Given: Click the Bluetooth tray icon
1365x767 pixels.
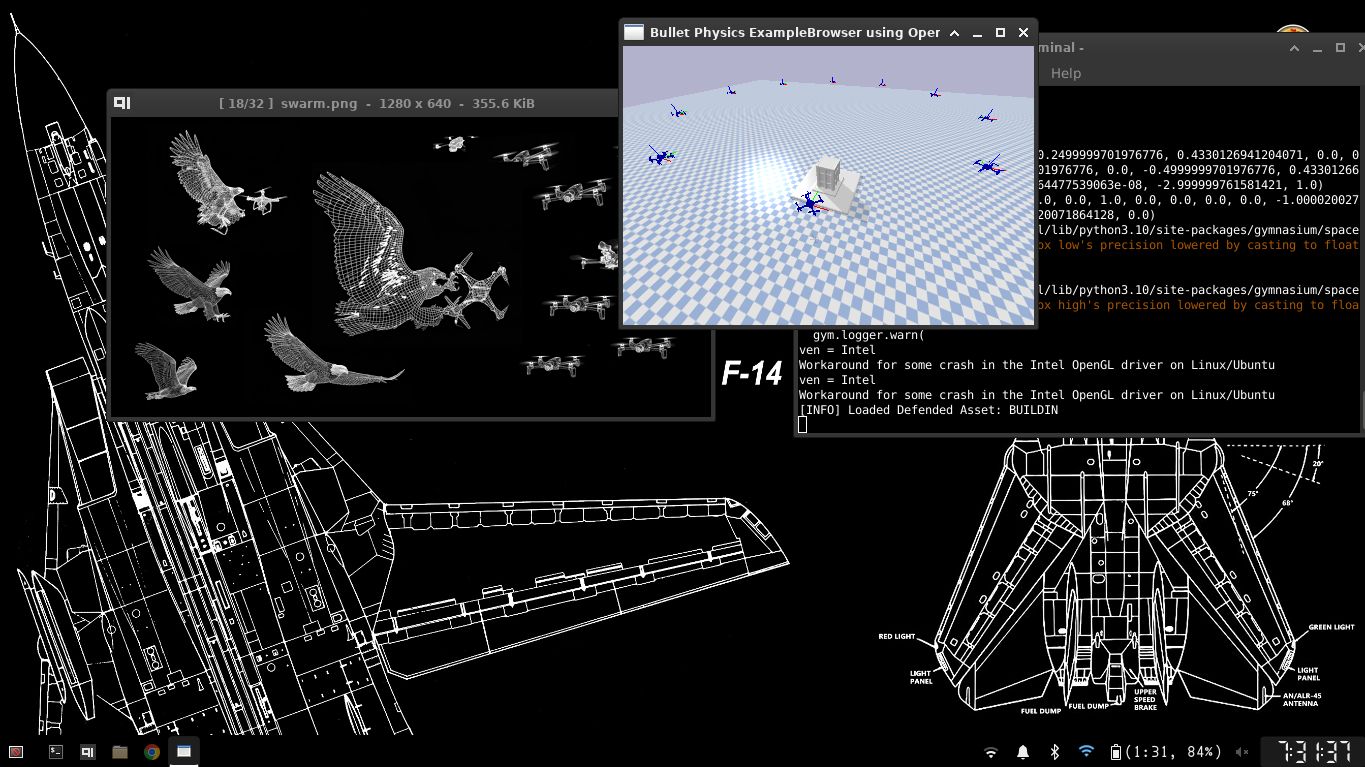Looking at the screenshot, I should tap(1054, 751).
